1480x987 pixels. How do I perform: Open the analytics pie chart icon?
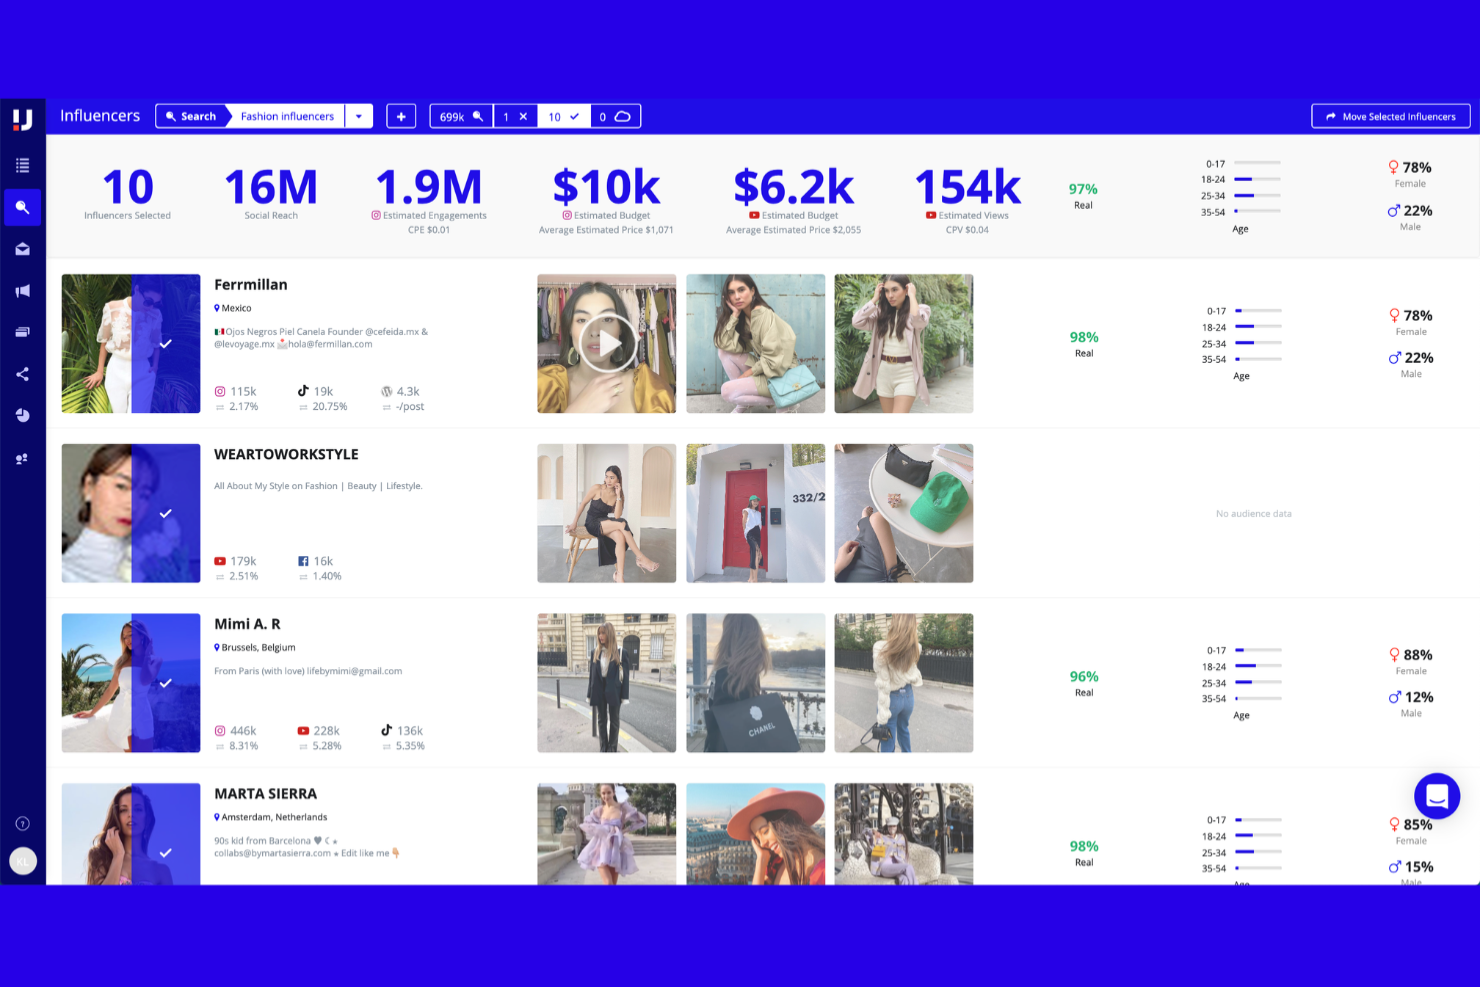pos(23,415)
